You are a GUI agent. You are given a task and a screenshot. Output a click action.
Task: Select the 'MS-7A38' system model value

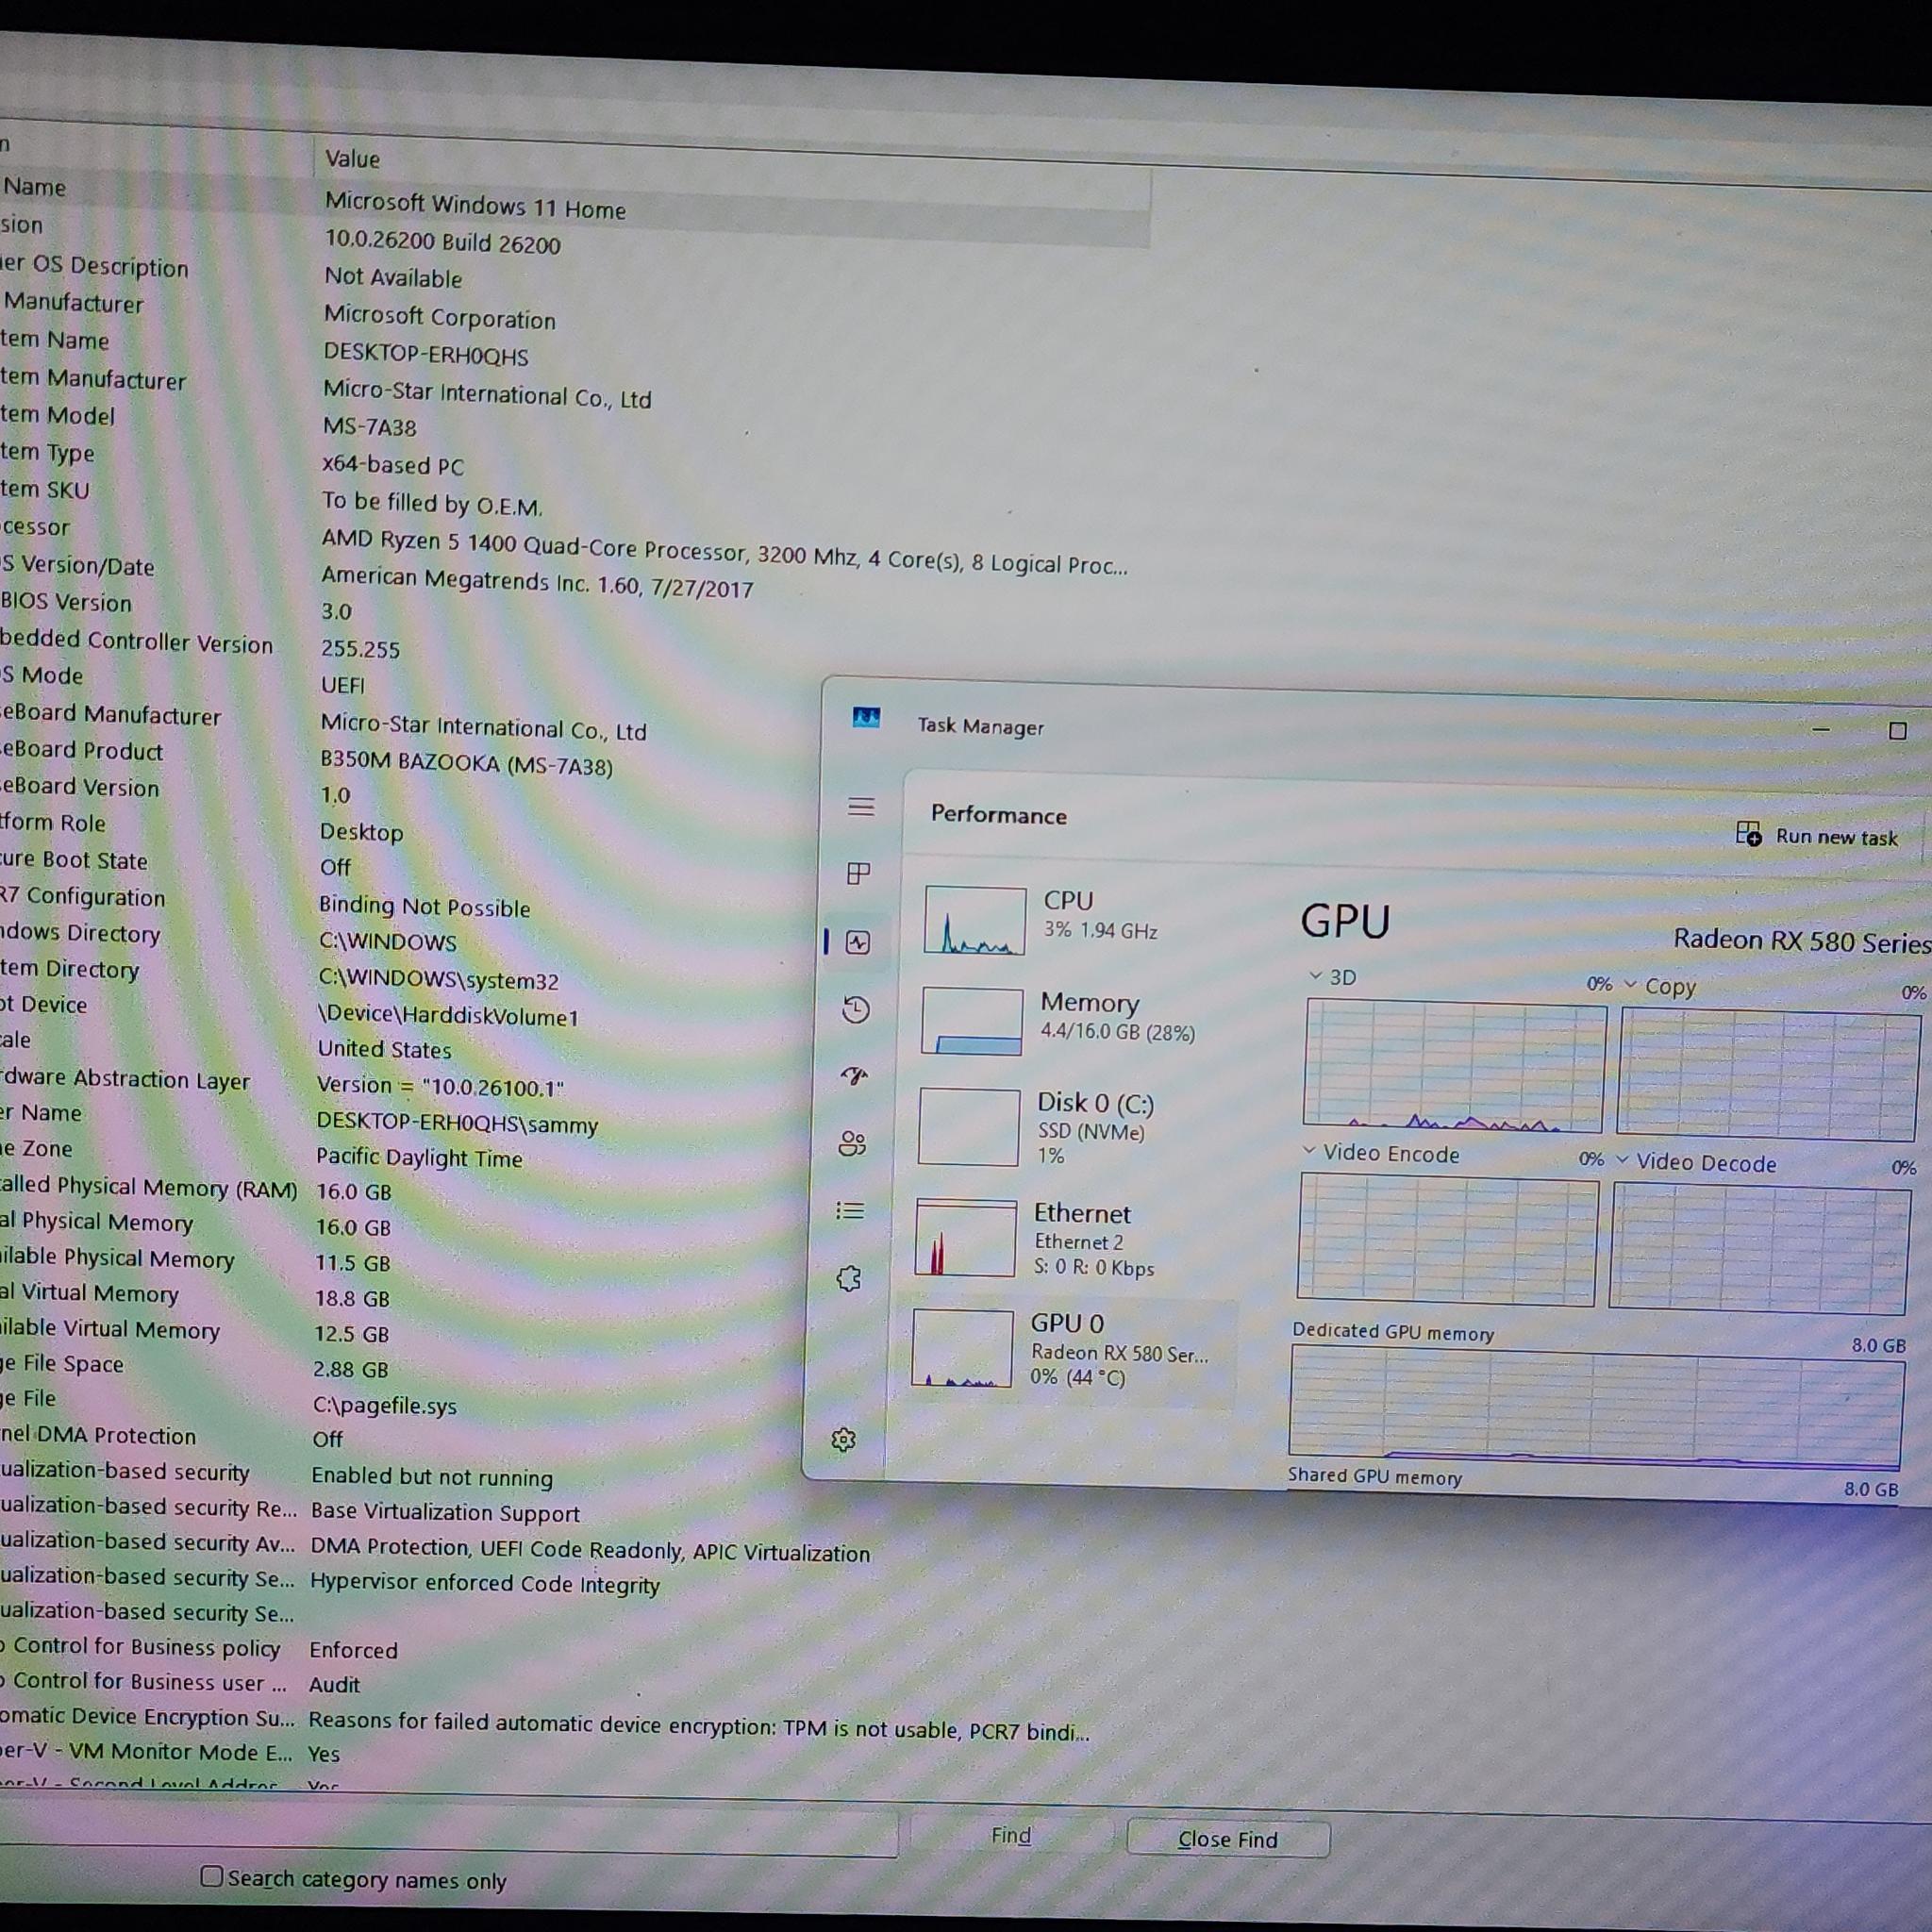pyautogui.click(x=369, y=427)
